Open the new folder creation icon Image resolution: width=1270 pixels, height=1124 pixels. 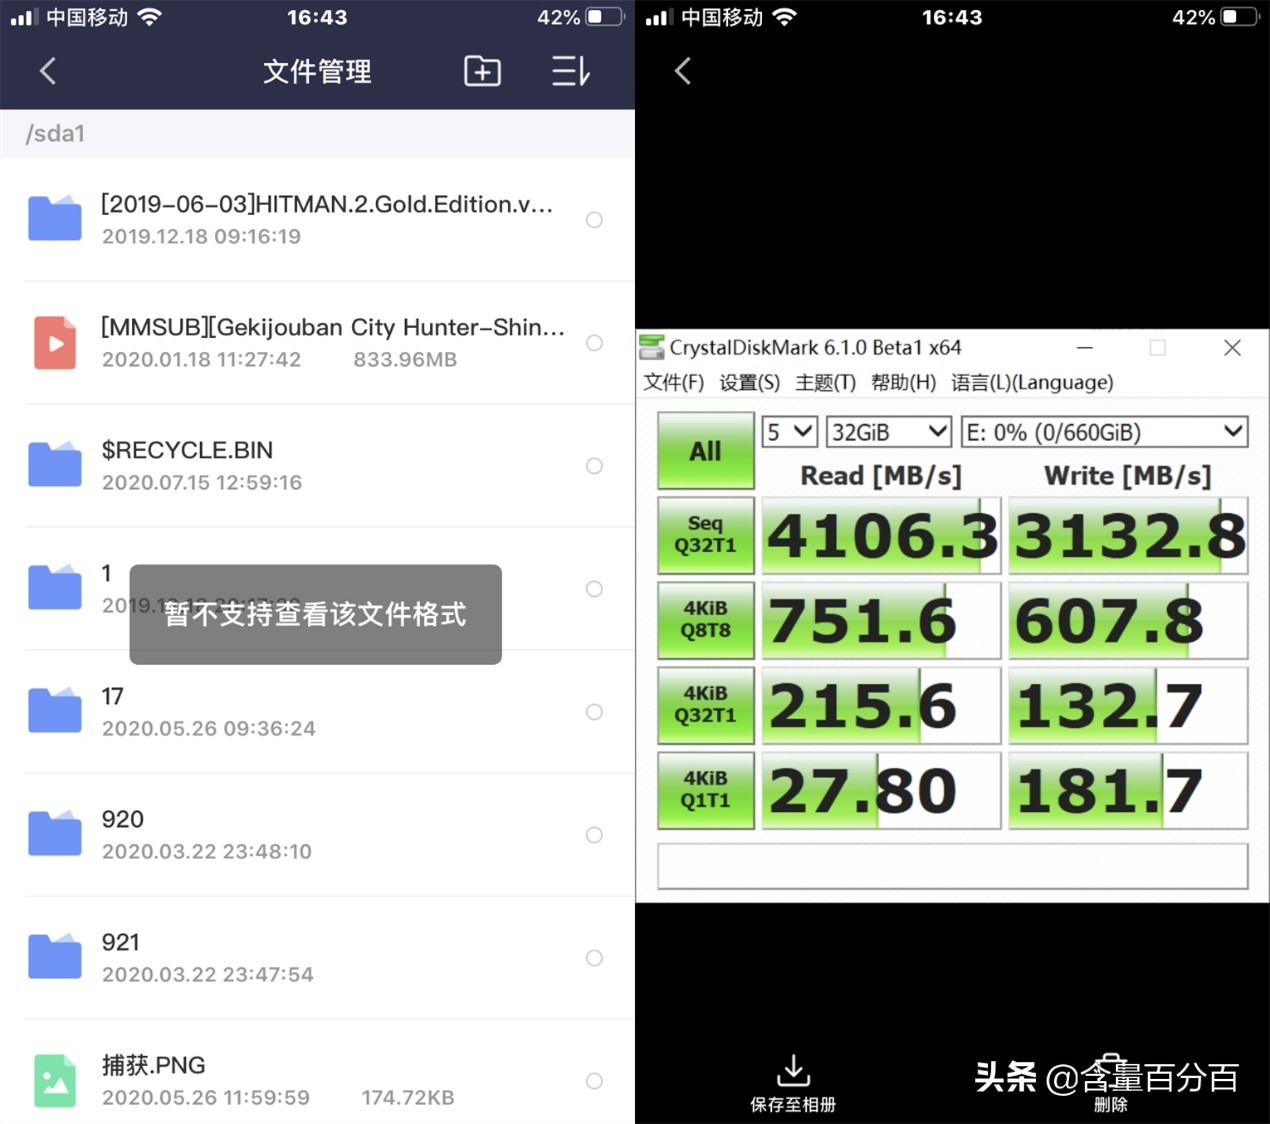coord(482,71)
